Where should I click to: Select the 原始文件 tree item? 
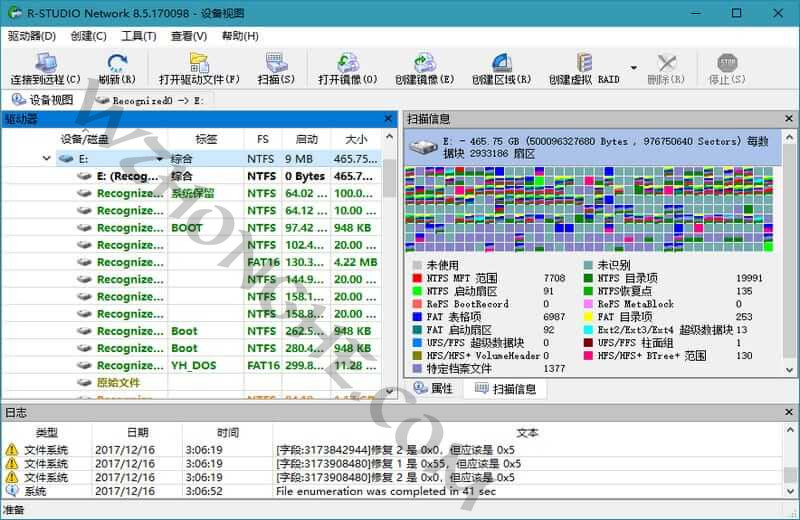tap(118, 382)
